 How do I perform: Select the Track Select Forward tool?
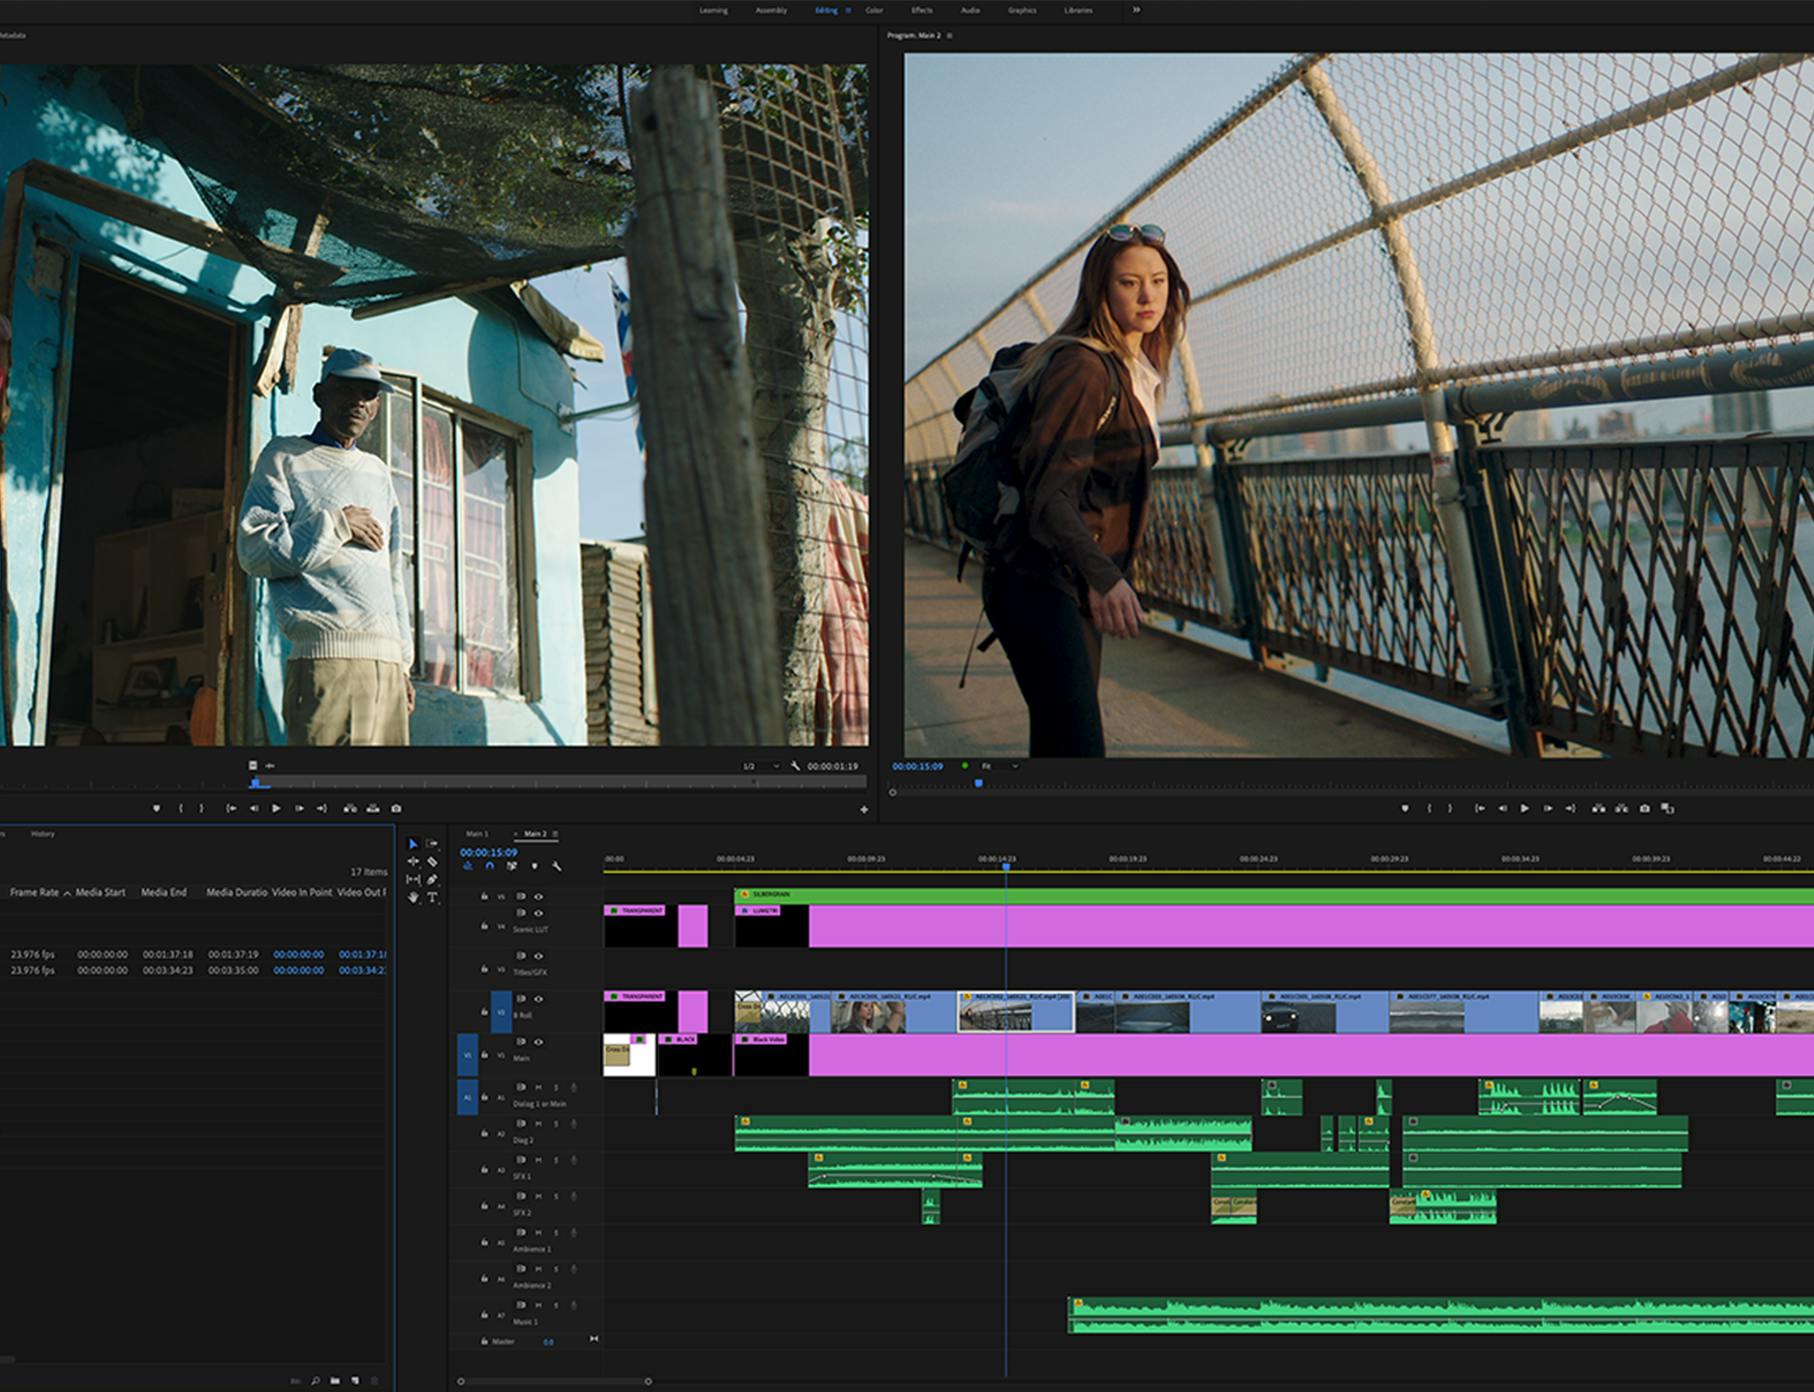[432, 844]
